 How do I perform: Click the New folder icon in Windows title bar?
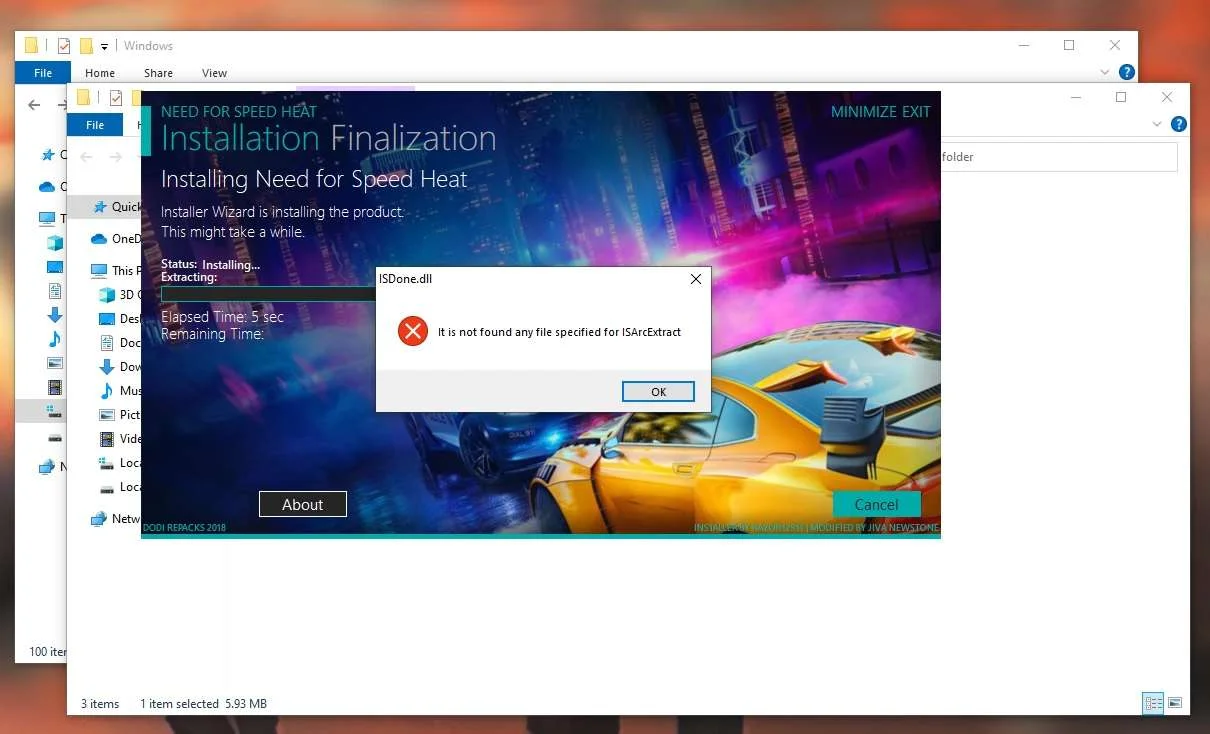pyautogui.click(x=86, y=45)
